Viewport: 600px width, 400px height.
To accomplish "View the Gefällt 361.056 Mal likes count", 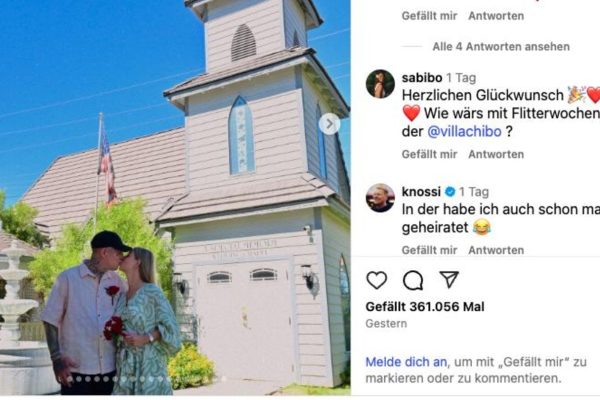I will pyautogui.click(x=425, y=307).
